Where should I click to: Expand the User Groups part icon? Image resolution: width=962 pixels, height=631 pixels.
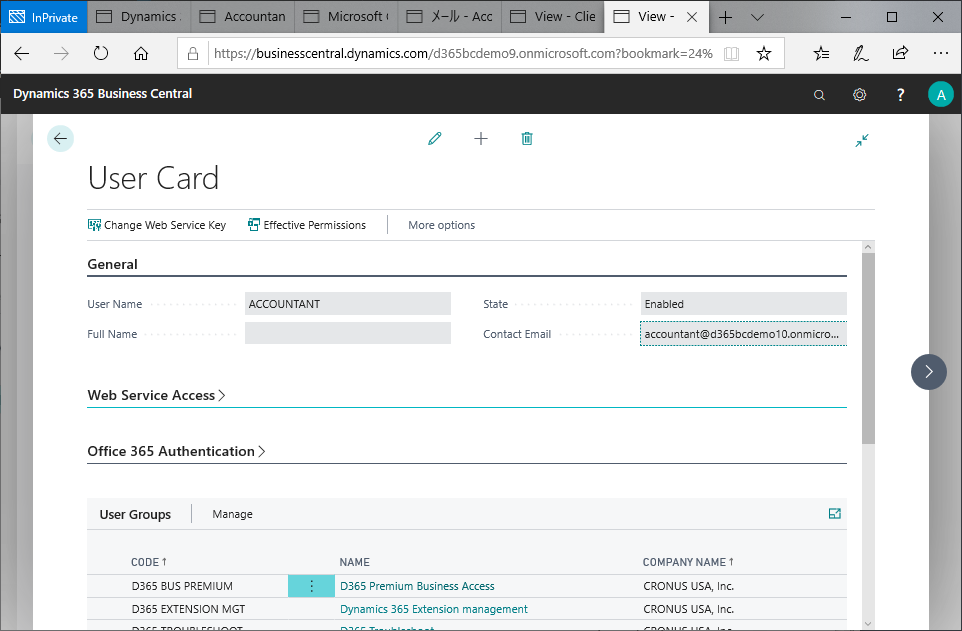coord(835,514)
